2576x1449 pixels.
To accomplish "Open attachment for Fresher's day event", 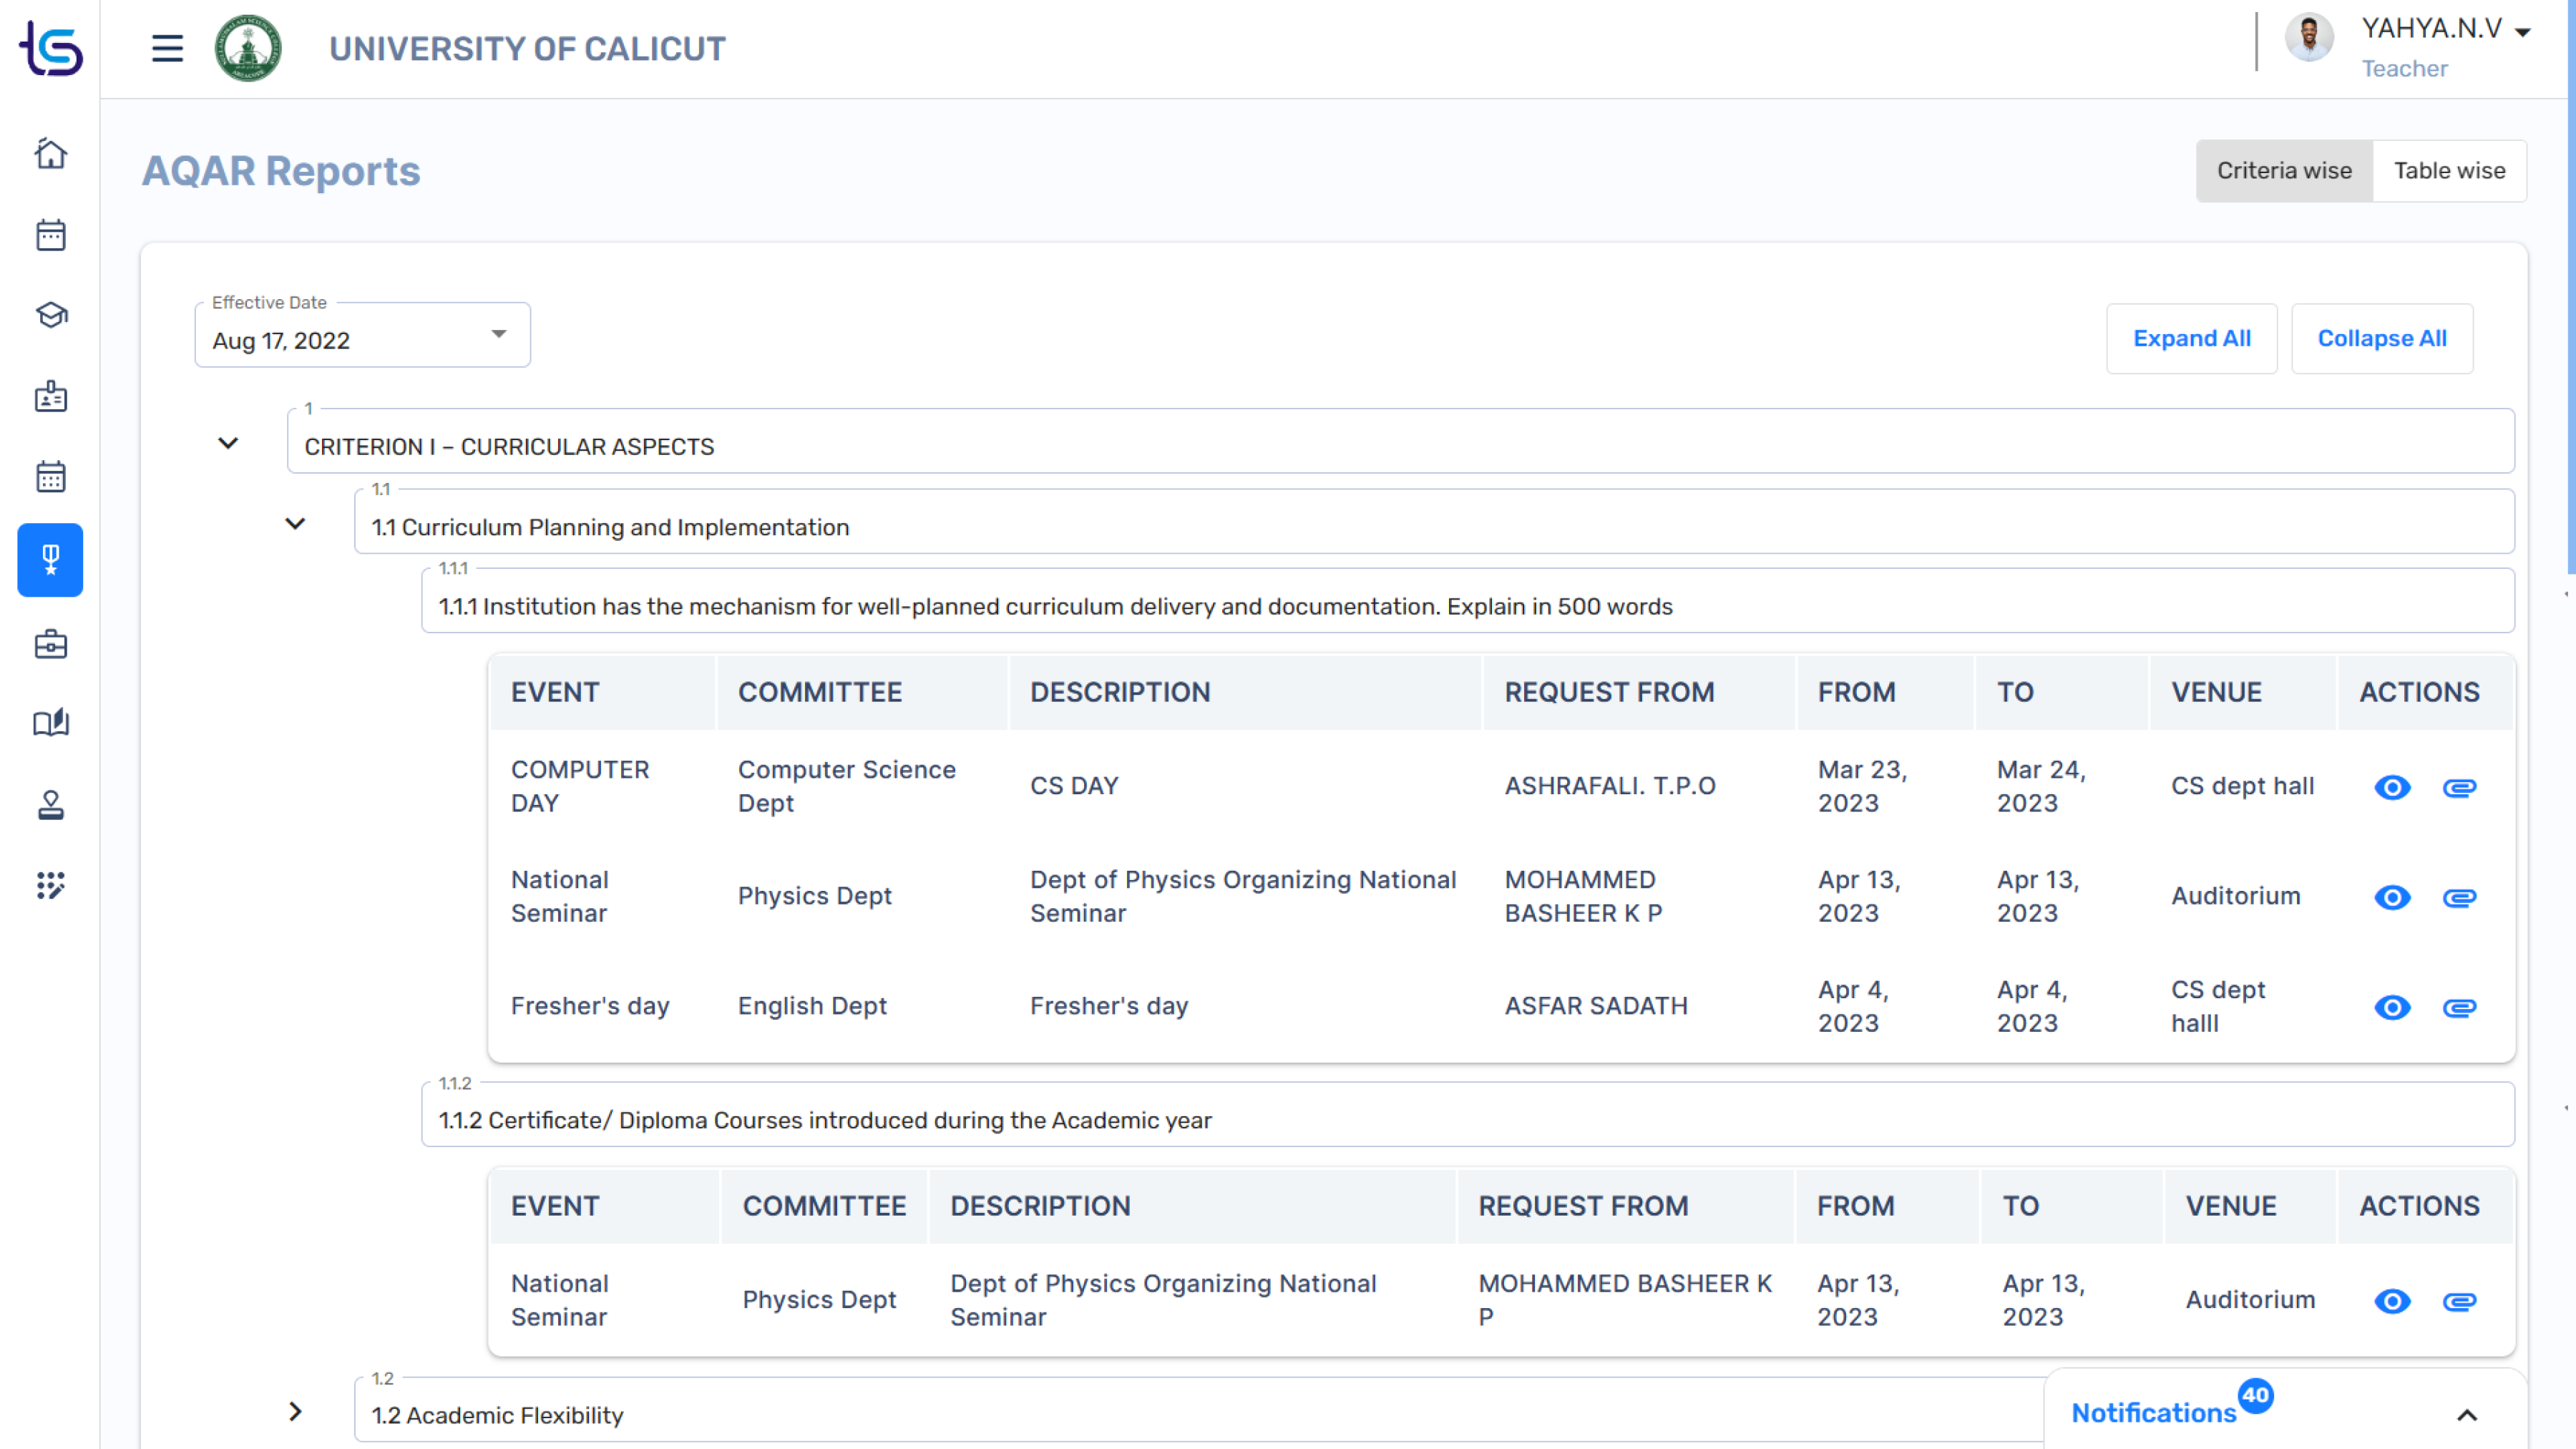I will [x=2459, y=1008].
